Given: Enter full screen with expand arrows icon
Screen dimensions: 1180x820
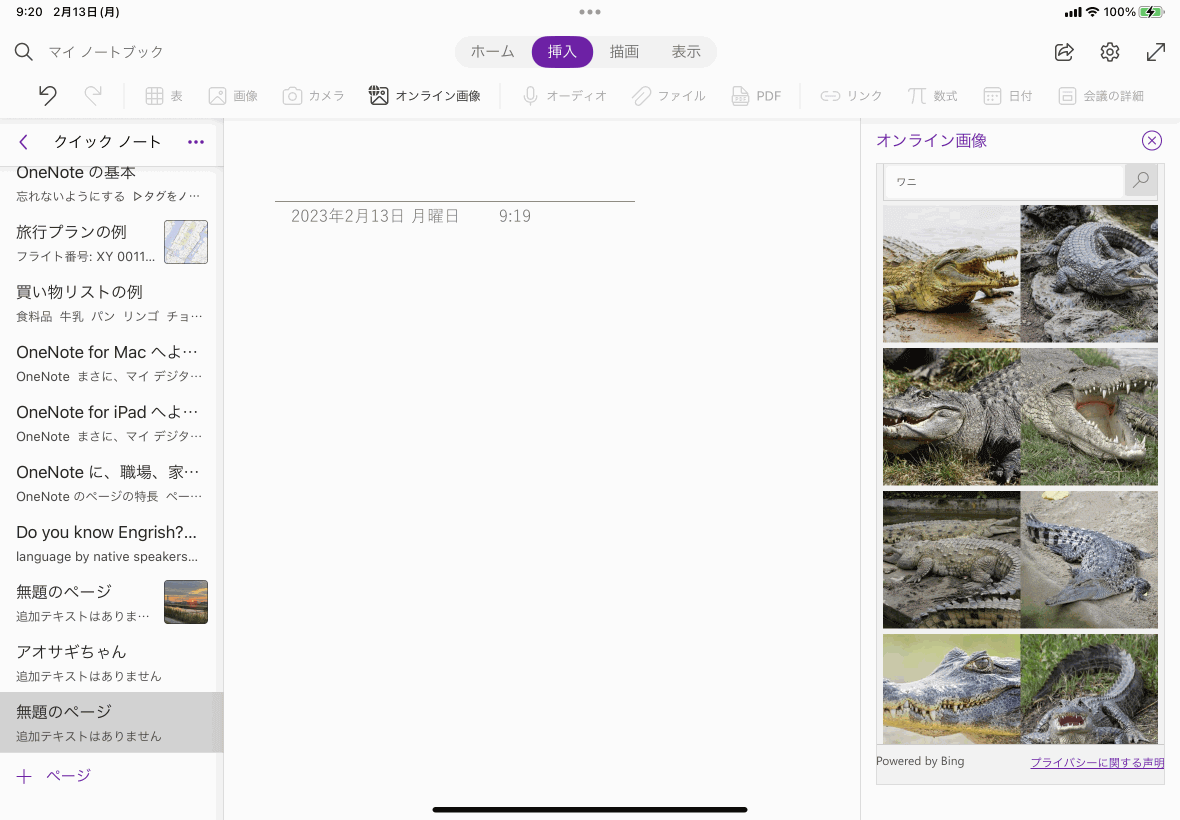Looking at the screenshot, I should pos(1156,52).
